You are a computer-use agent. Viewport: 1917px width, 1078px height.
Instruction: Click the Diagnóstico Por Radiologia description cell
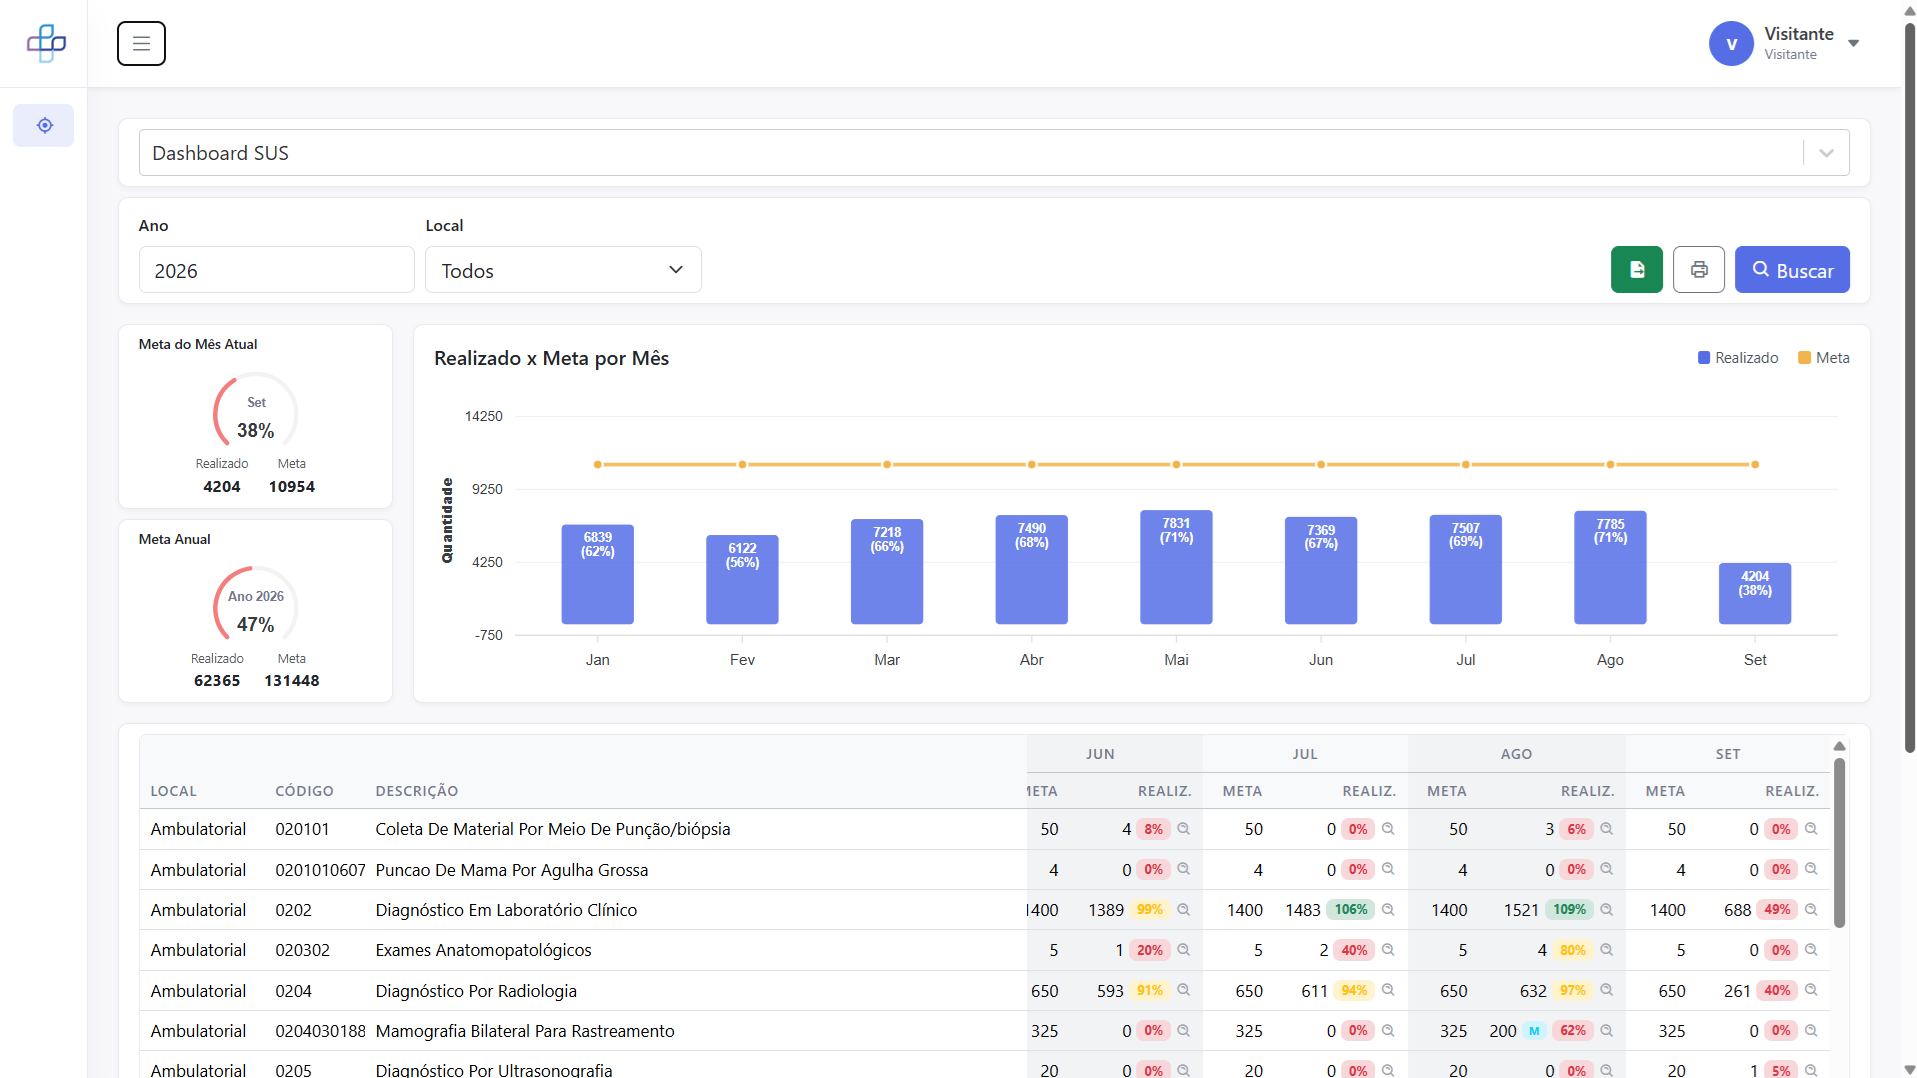pyautogui.click(x=476, y=991)
